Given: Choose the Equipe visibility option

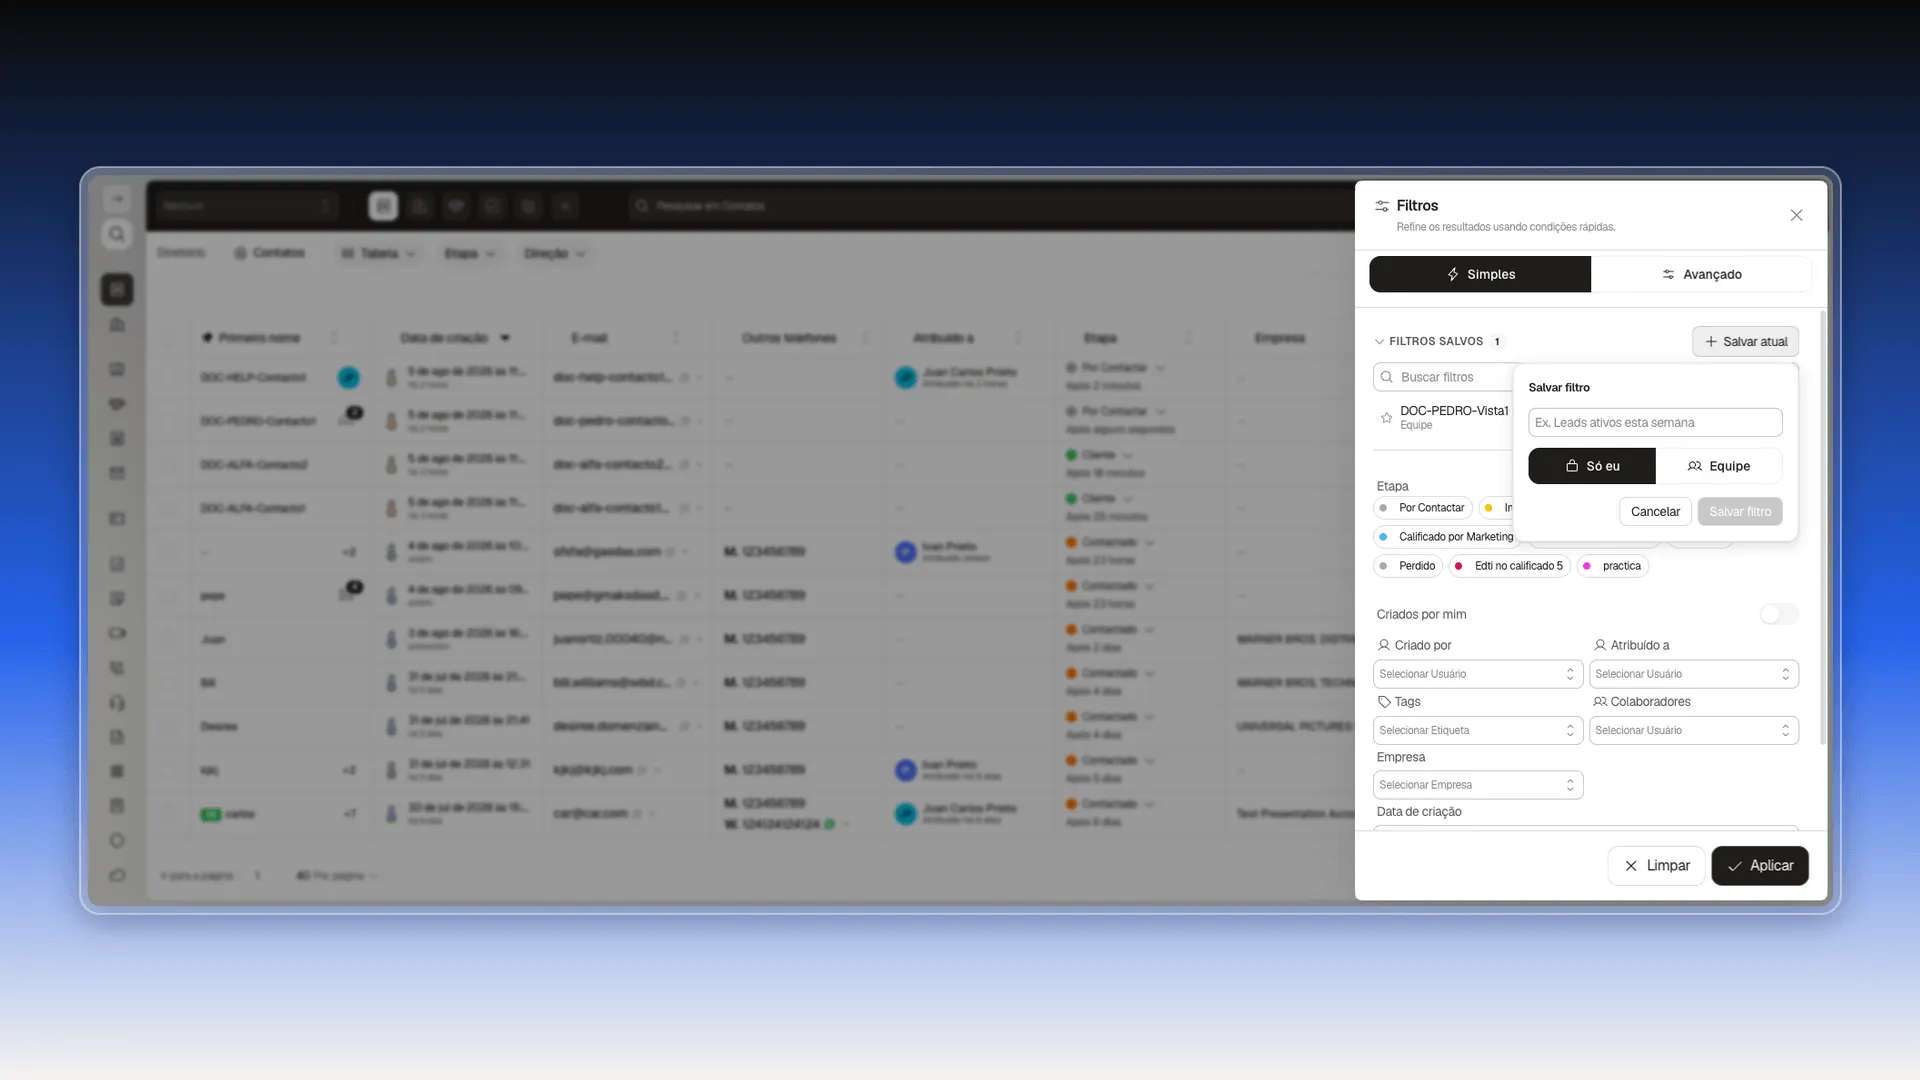Looking at the screenshot, I should 1719,466.
